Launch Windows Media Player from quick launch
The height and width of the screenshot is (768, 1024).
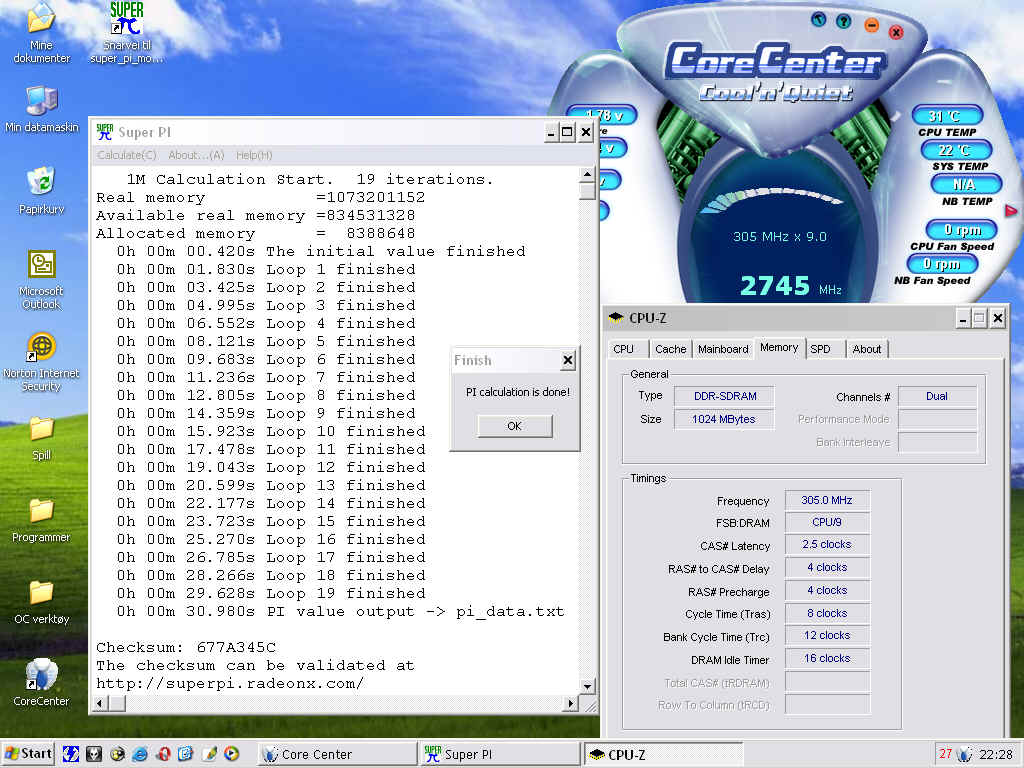[231, 754]
